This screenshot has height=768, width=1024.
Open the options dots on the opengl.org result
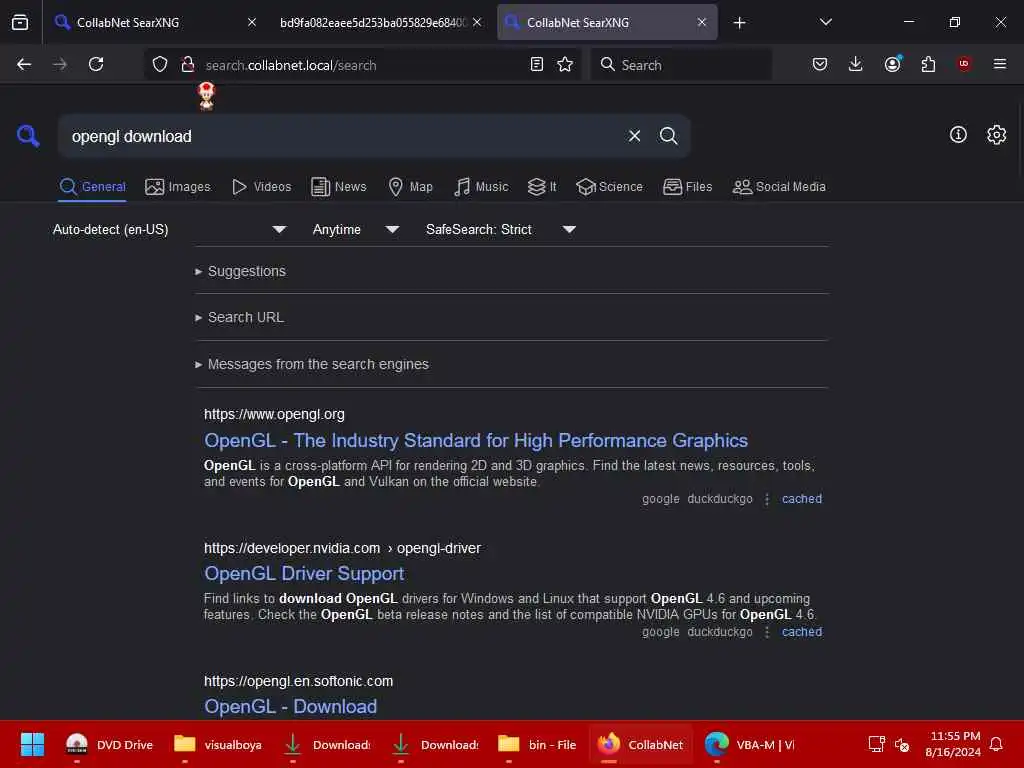[x=767, y=499]
